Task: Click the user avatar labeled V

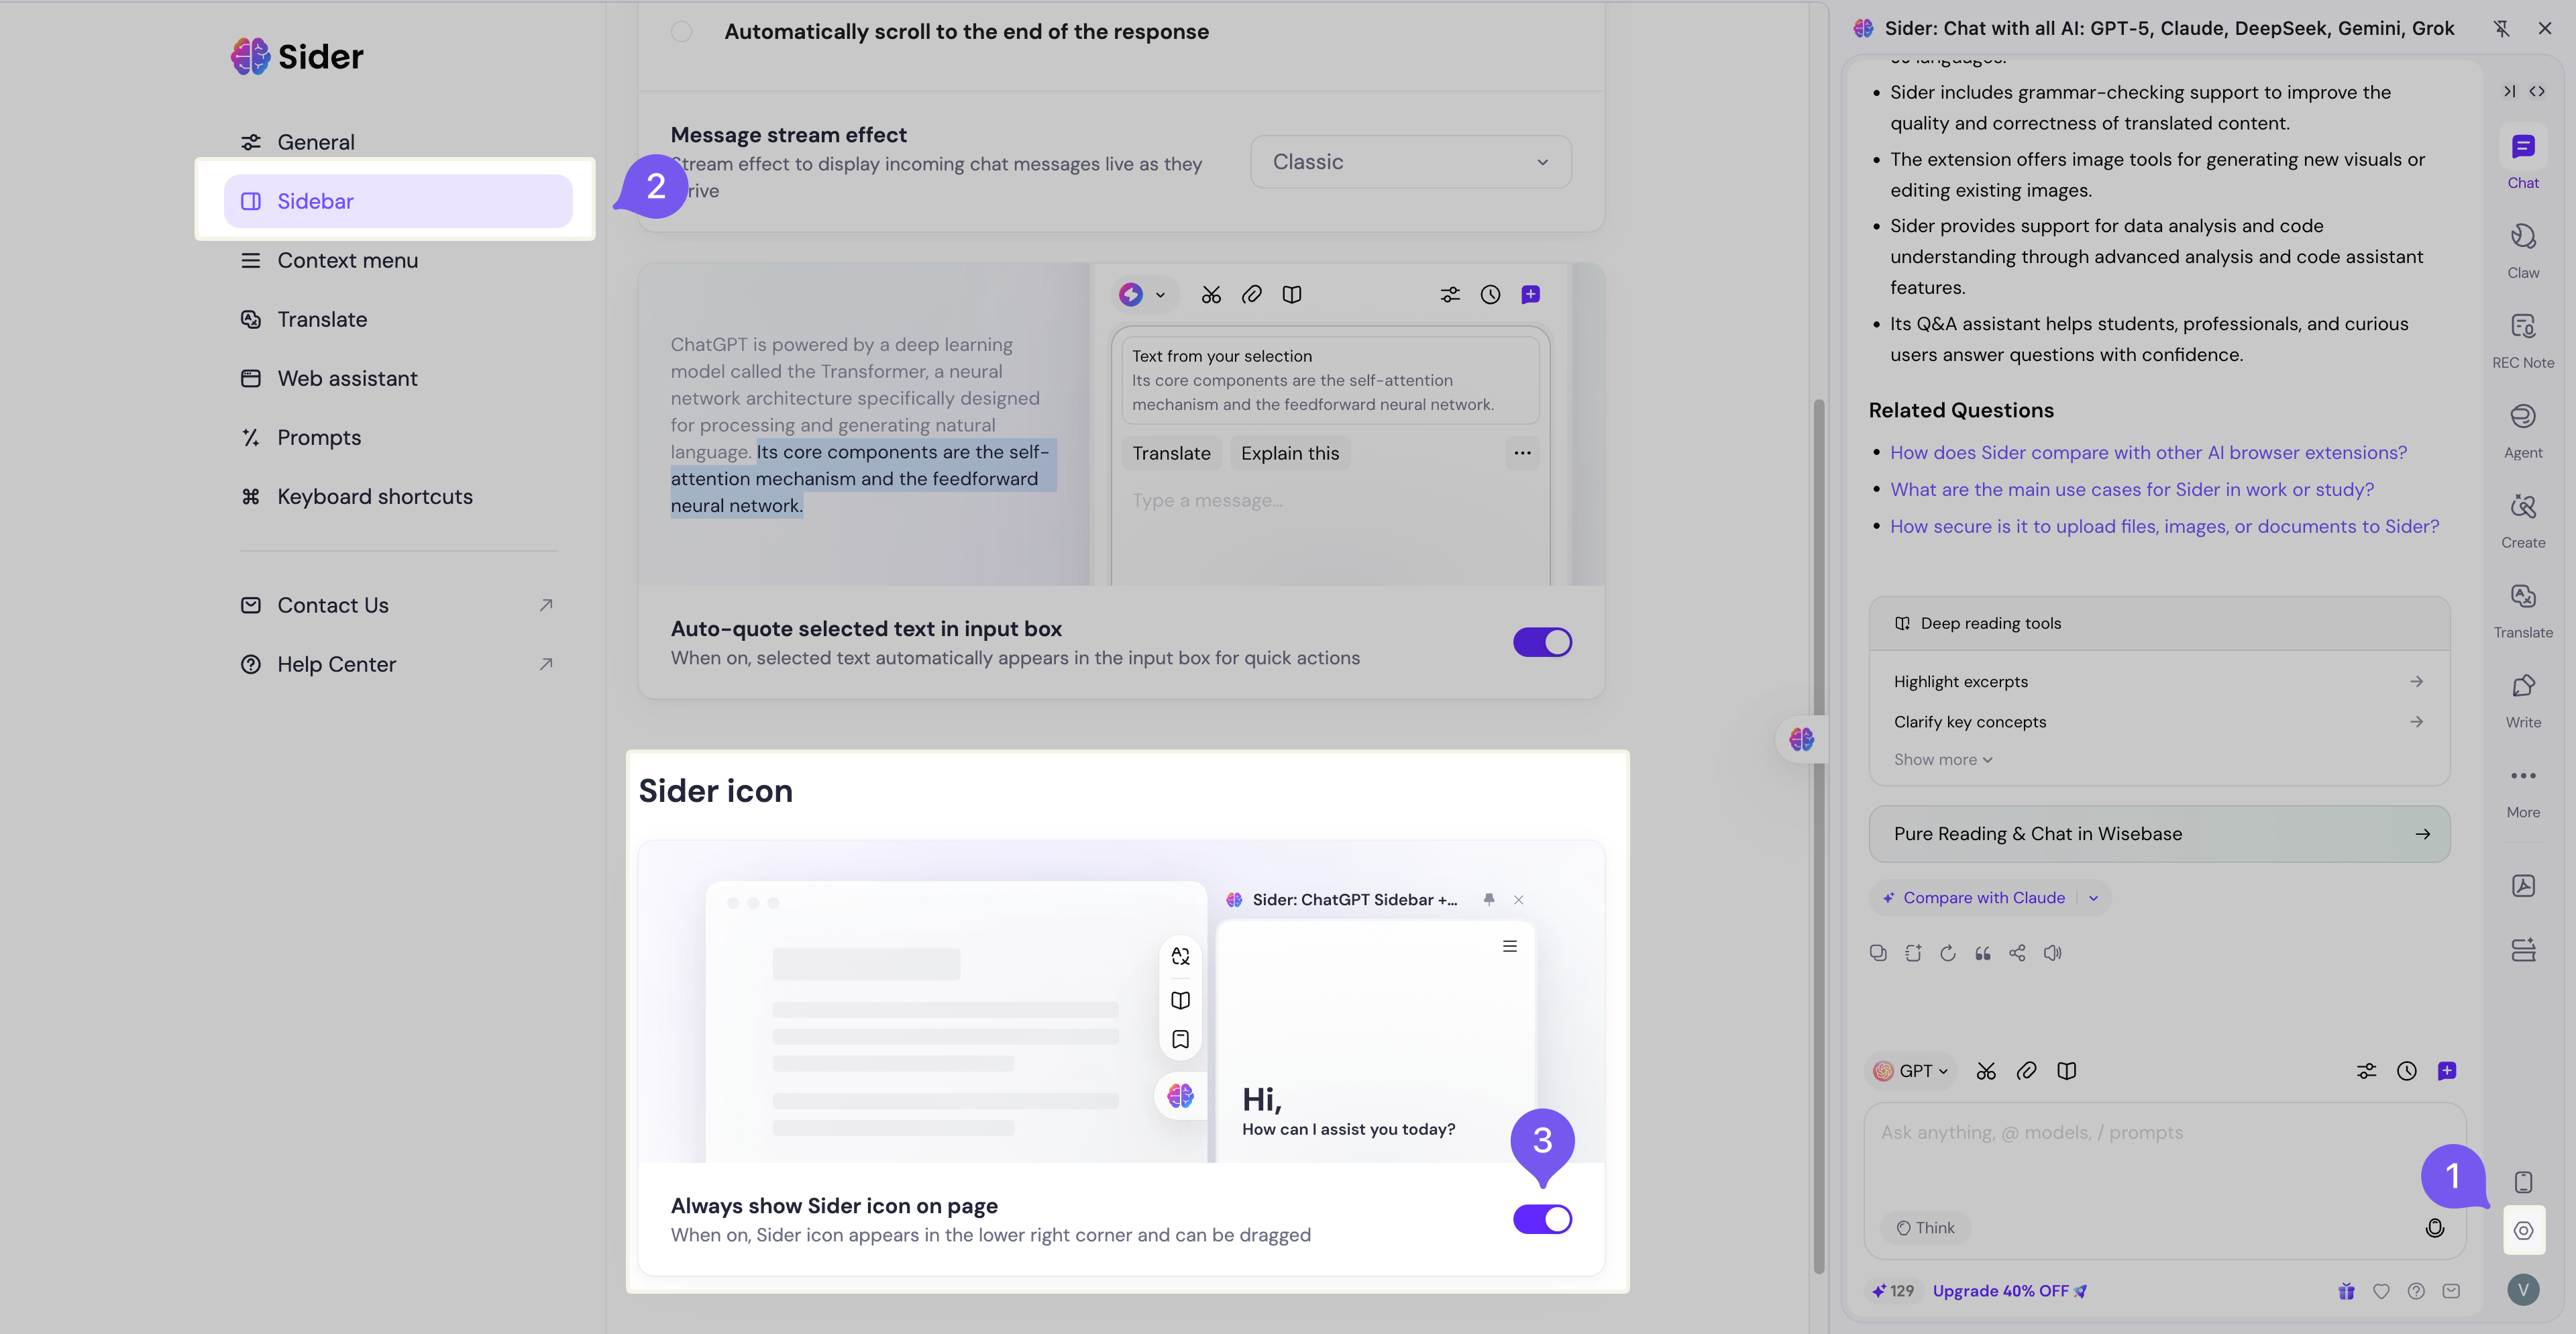Action: pyautogui.click(x=2522, y=1290)
